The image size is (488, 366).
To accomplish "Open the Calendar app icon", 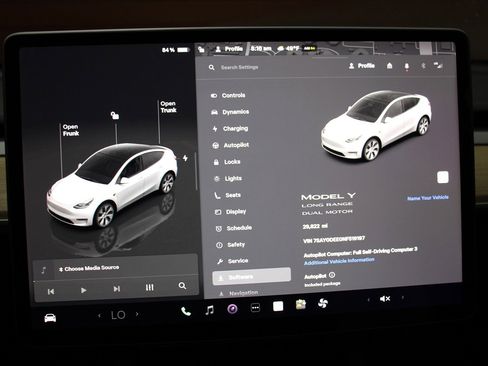I will coord(301,305).
